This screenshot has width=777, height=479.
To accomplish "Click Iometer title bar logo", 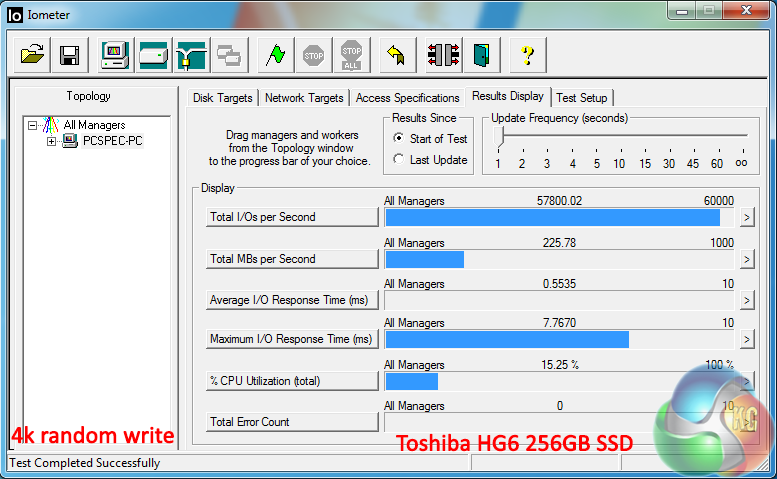I will click(15, 15).
